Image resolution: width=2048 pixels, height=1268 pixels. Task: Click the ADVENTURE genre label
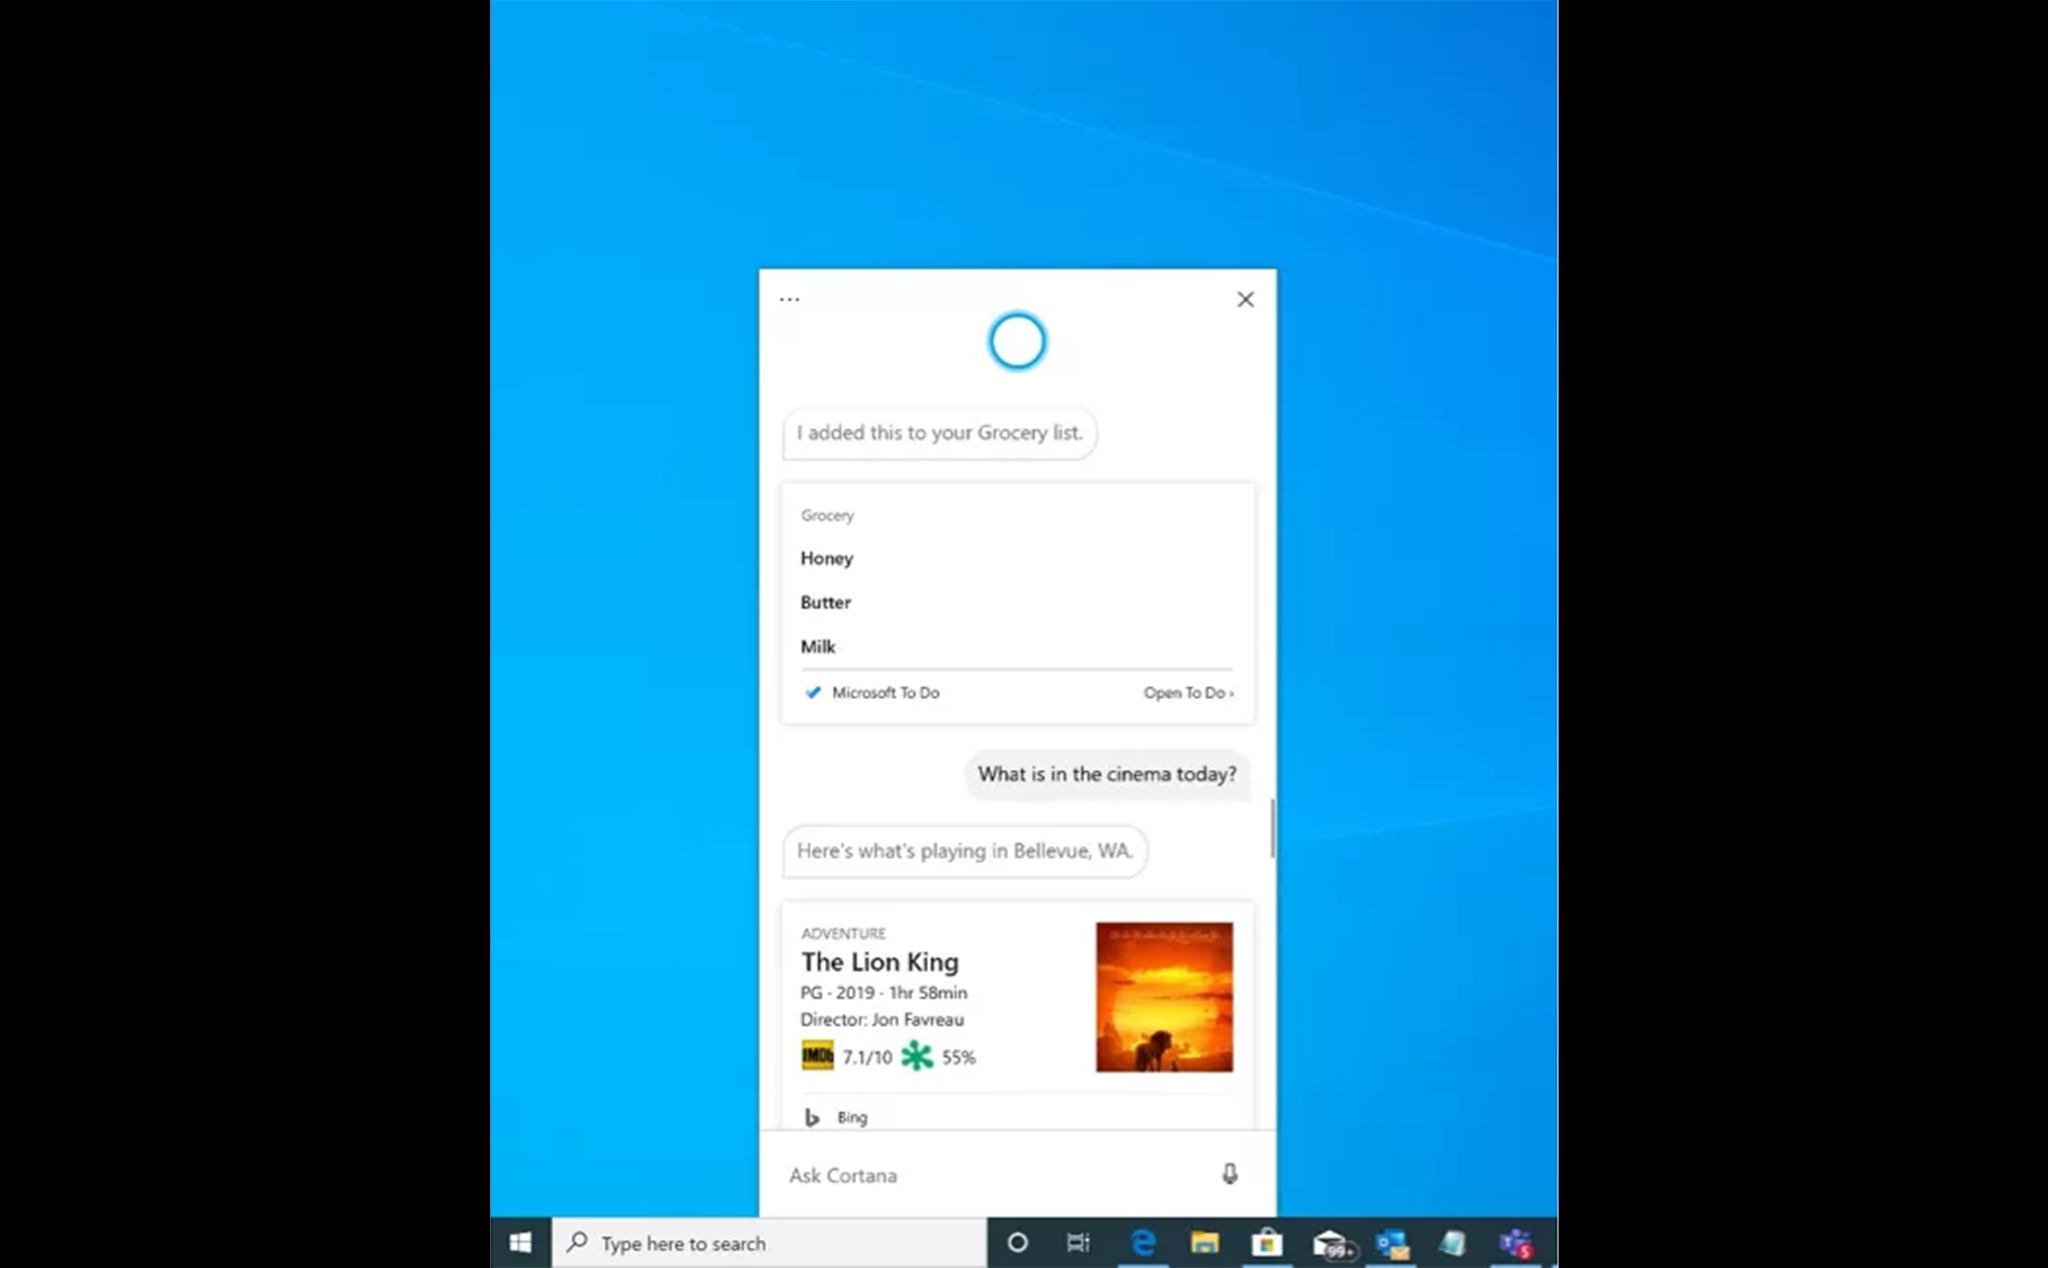pyautogui.click(x=843, y=933)
